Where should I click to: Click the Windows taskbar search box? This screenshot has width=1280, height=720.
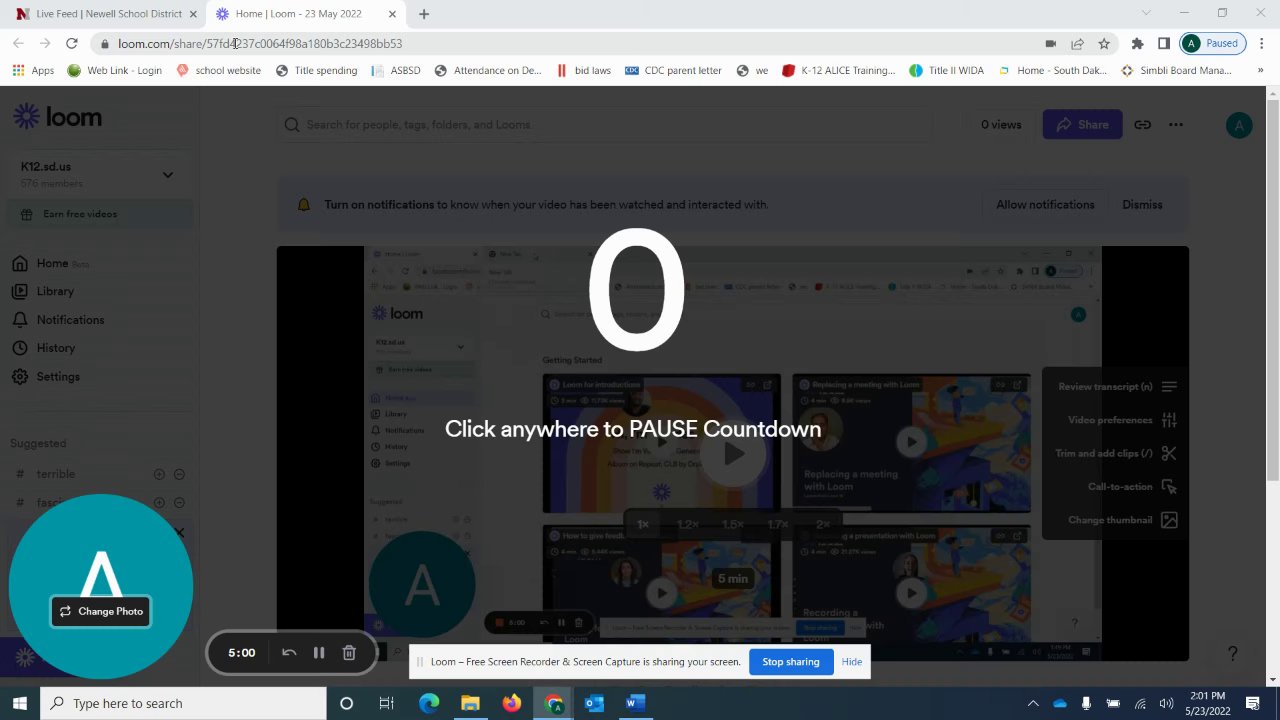(184, 703)
